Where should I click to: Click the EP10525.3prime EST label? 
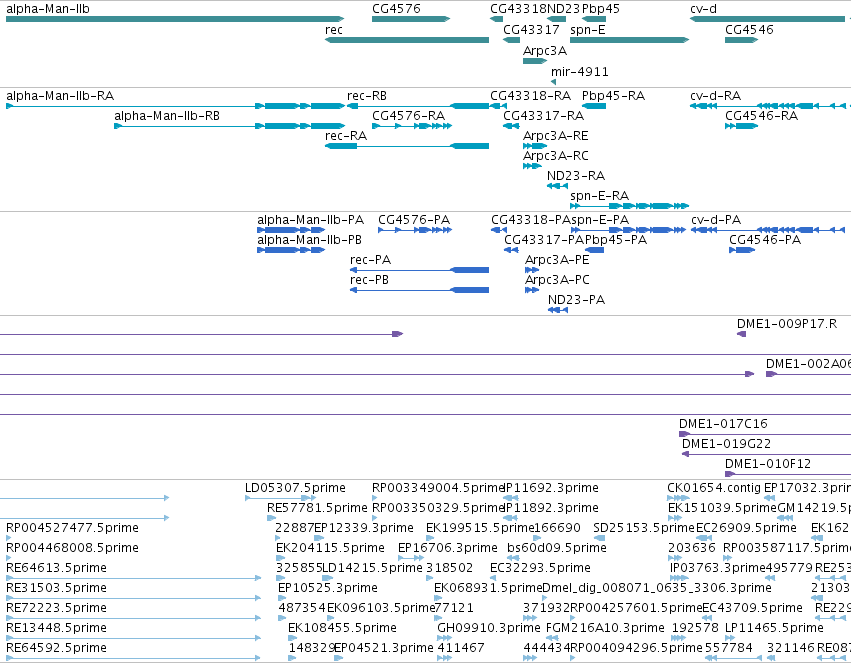328,588
